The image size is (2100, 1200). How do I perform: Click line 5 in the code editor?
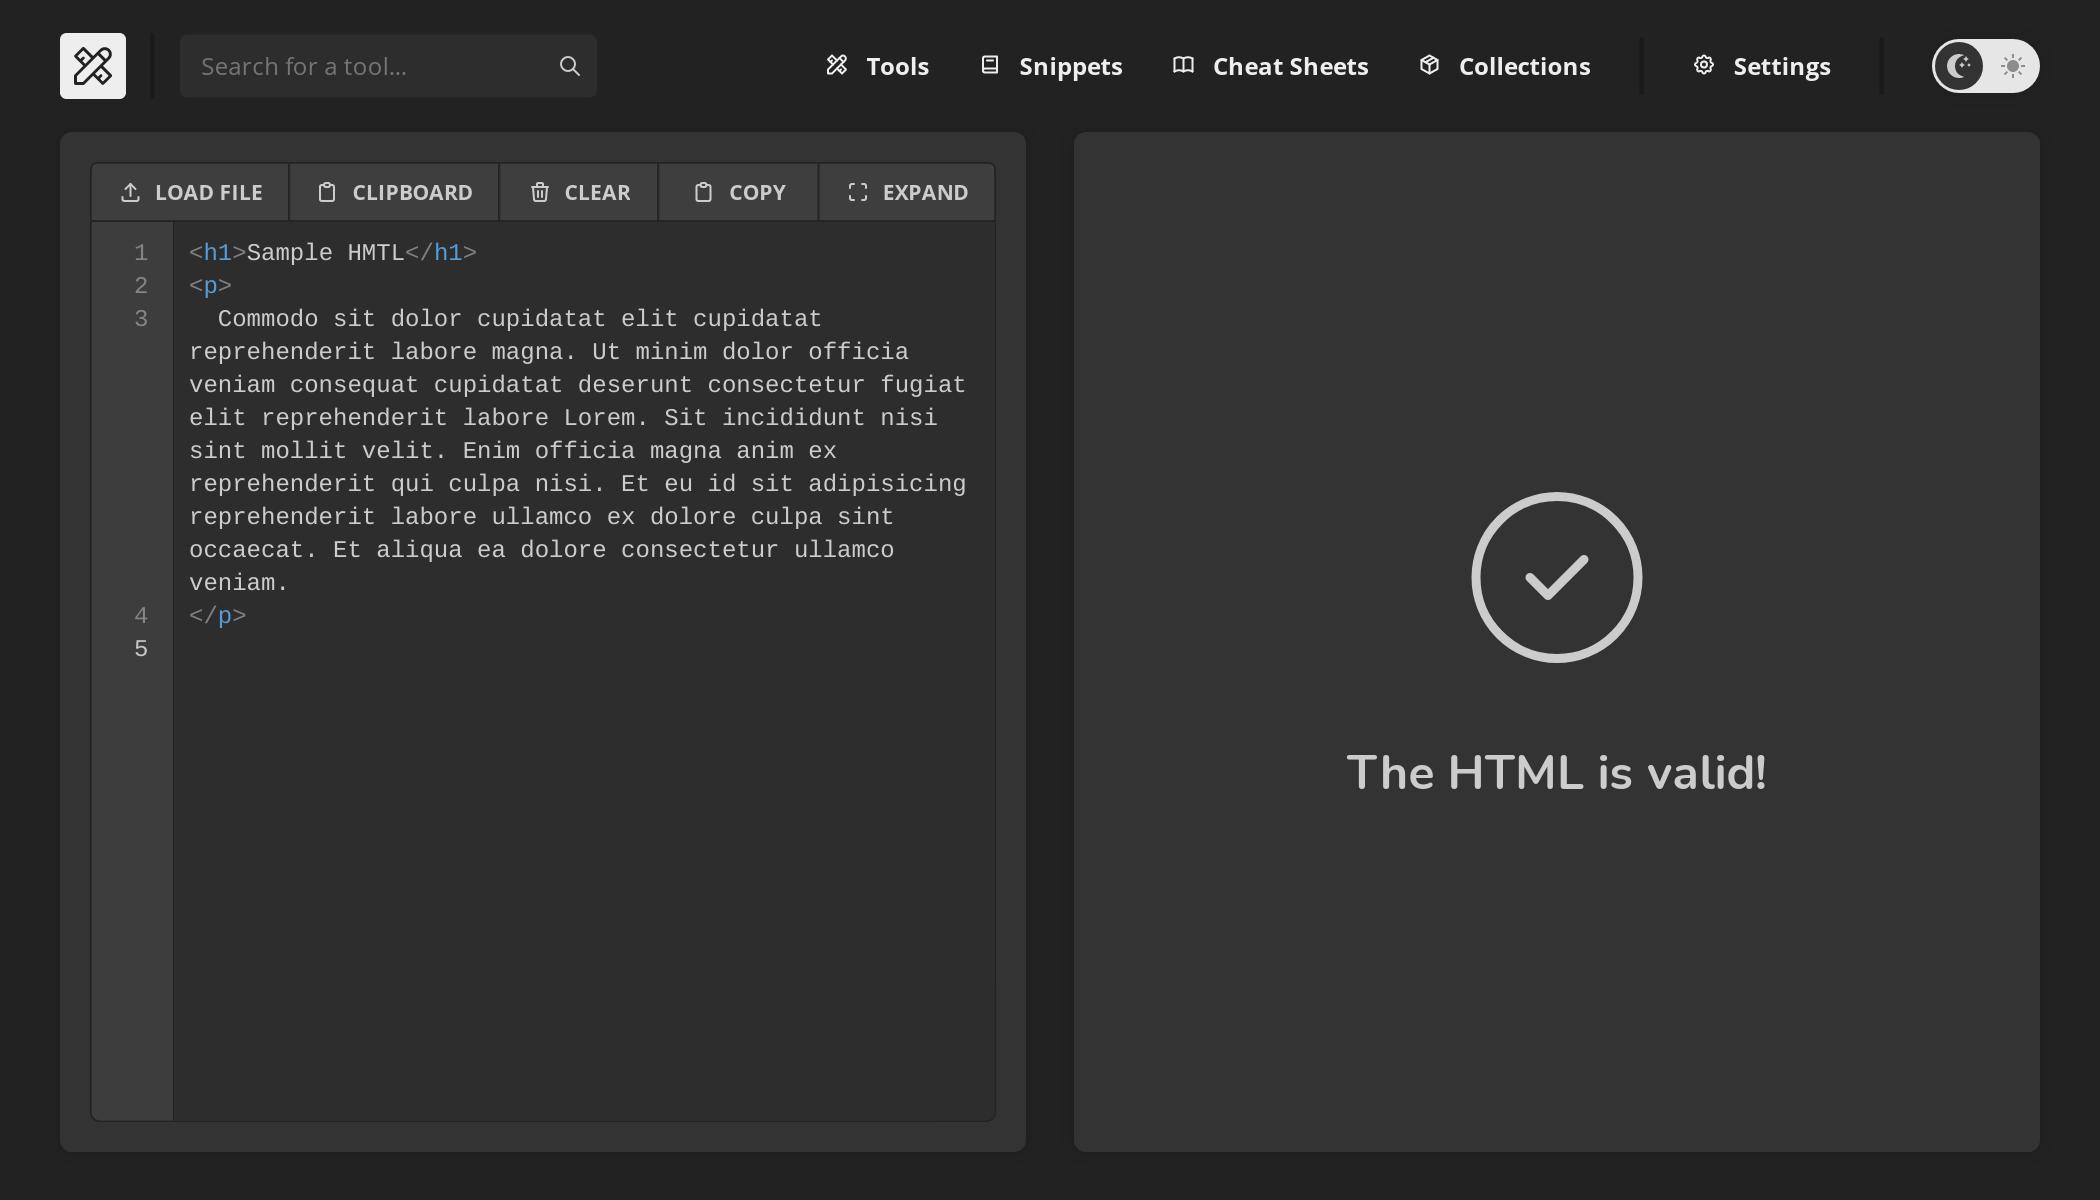tap(584, 649)
